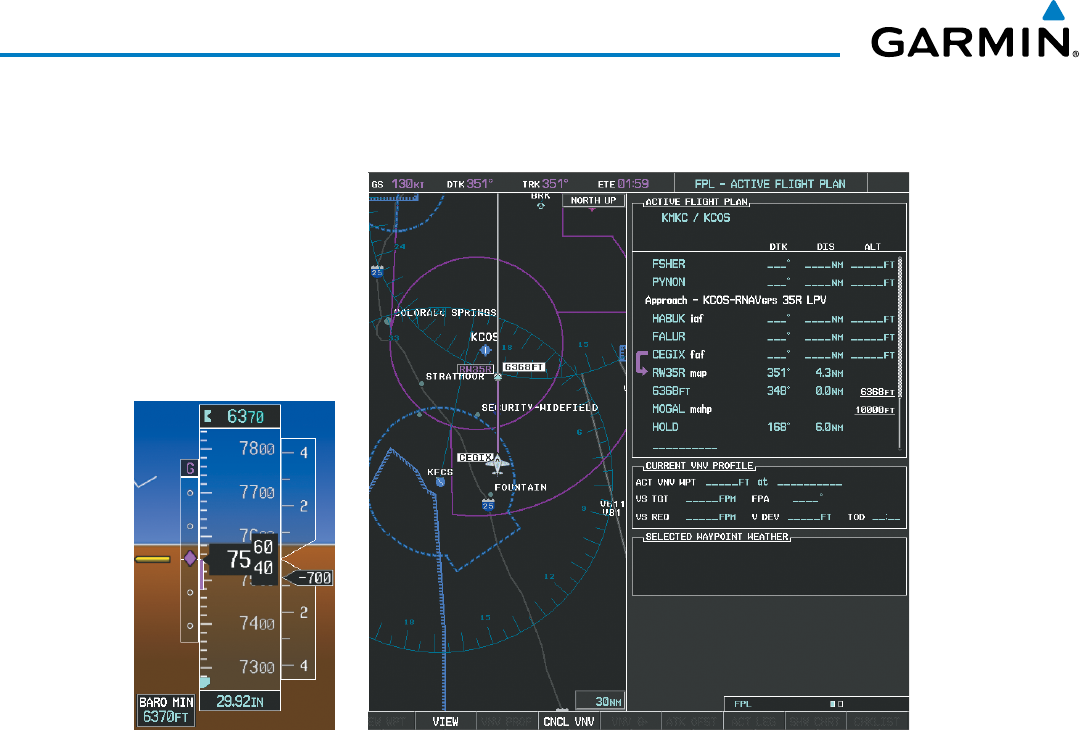The height and width of the screenshot is (730, 1080).
Task: Select the HOLD leg row
Action: pos(747,427)
